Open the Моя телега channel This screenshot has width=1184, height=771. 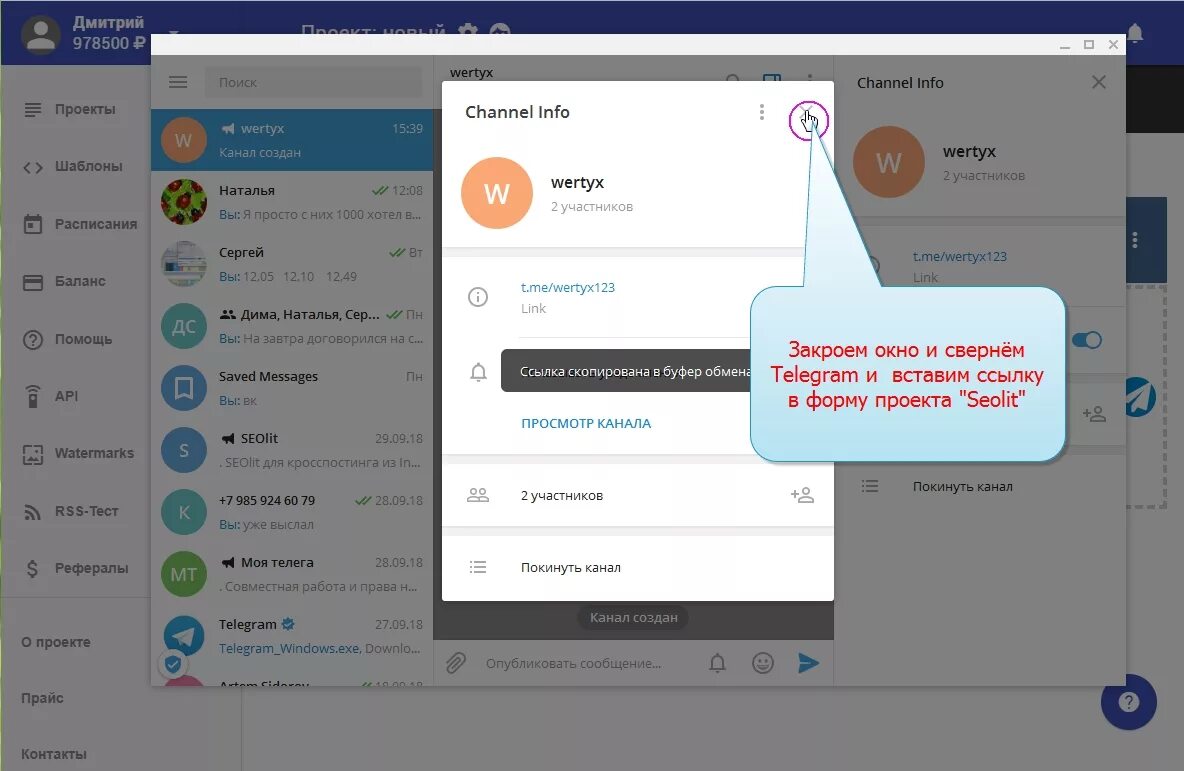click(292, 573)
